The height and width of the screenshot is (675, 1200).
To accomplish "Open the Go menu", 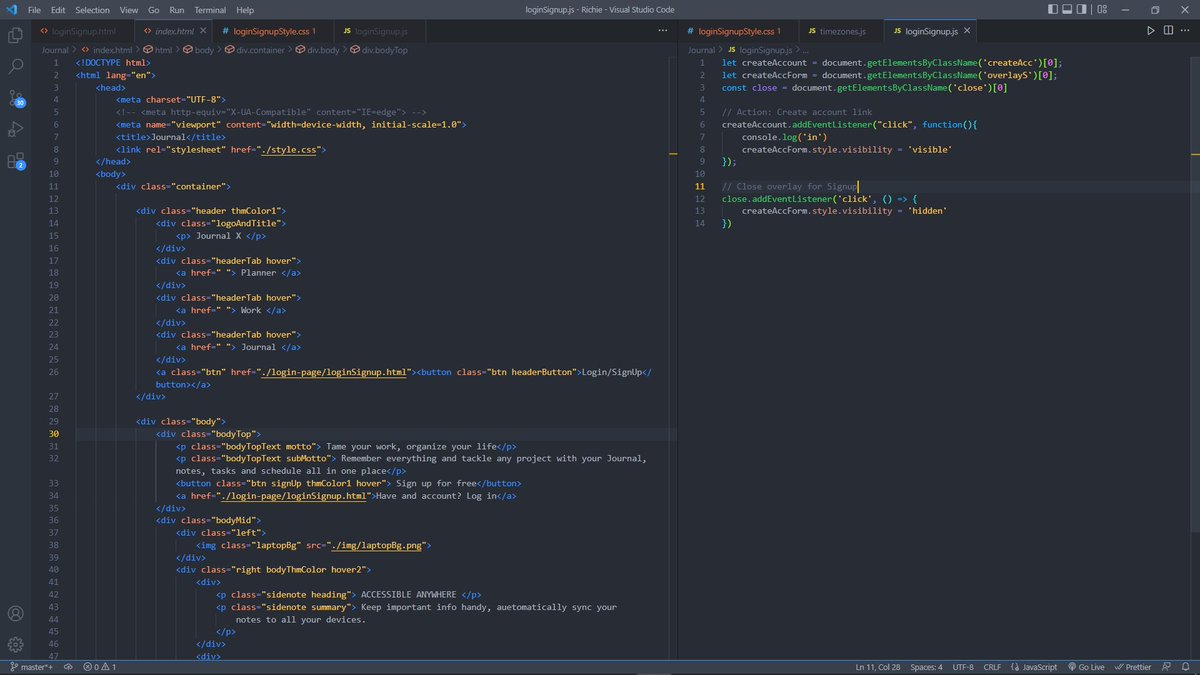I will (154, 9).
